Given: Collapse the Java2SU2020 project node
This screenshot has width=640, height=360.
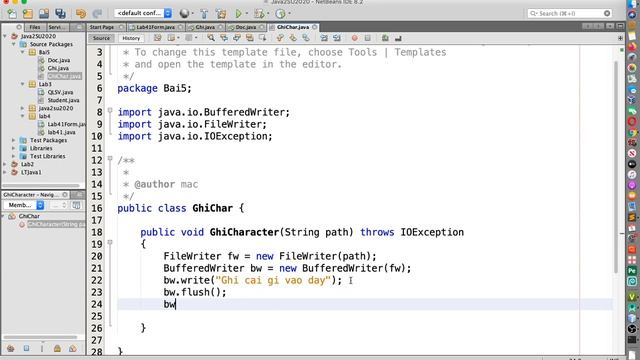Looking at the screenshot, I should coord(5,36).
